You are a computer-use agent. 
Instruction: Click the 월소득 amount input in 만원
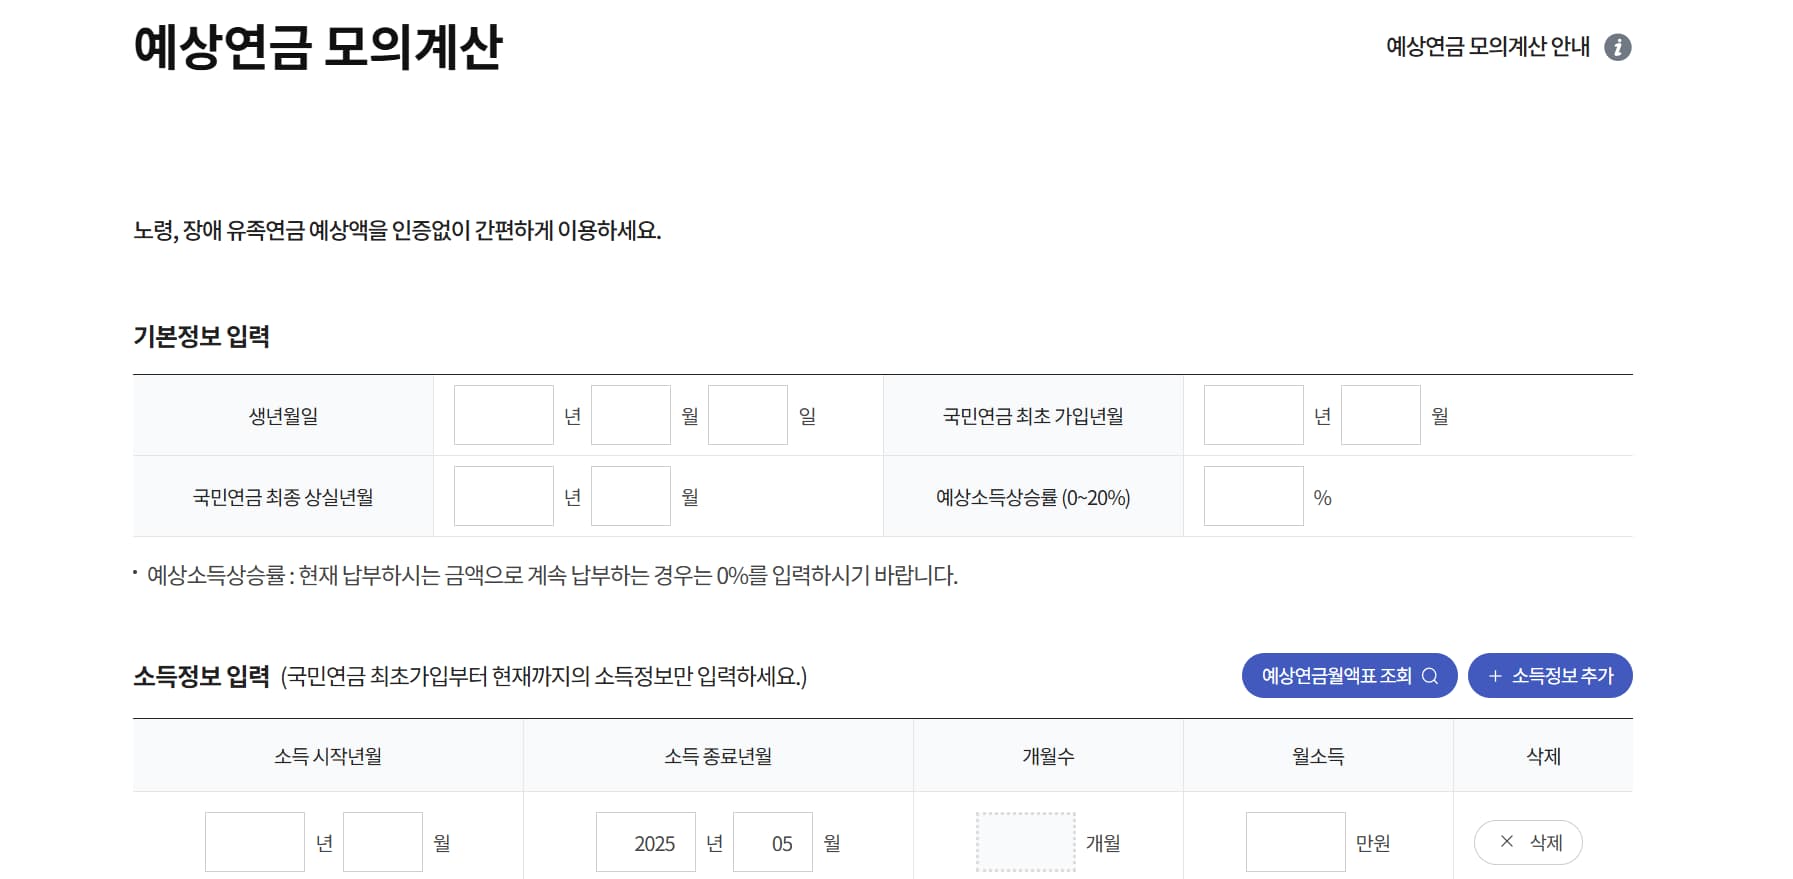pos(1295,842)
